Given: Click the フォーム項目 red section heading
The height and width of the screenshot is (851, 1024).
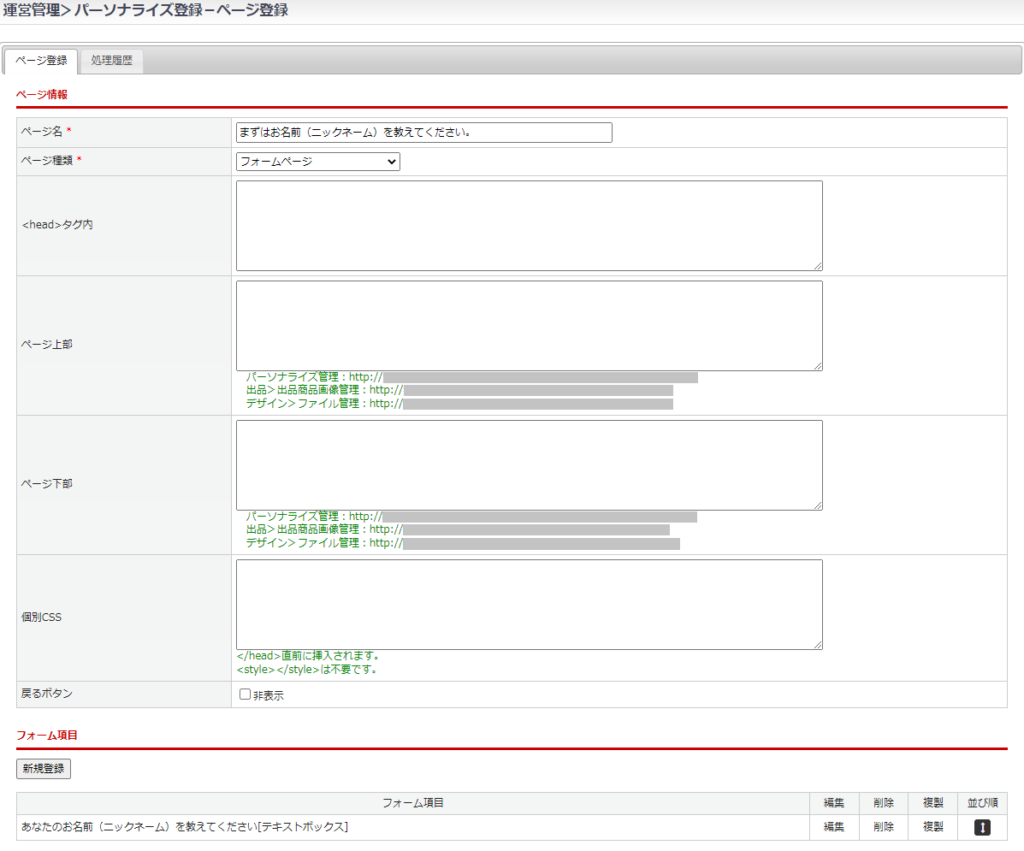Looking at the screenshot, I should coord(47,735).
